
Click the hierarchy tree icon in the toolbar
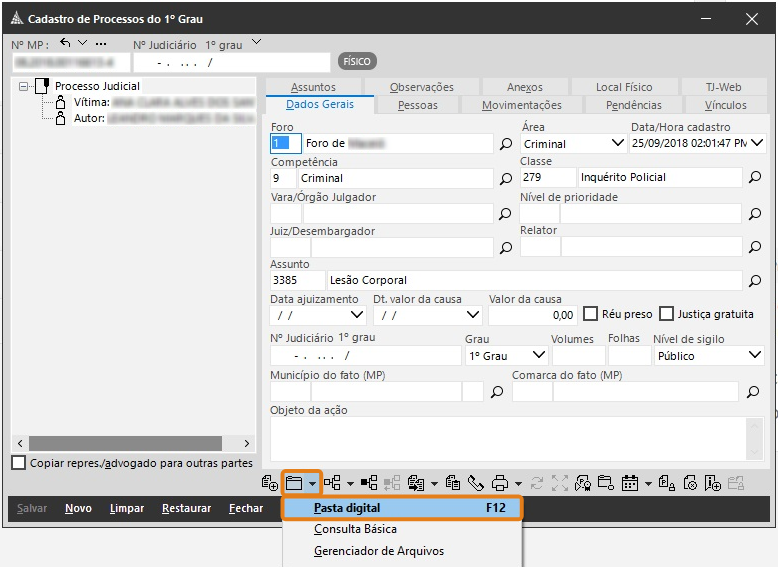click(332, 483)
